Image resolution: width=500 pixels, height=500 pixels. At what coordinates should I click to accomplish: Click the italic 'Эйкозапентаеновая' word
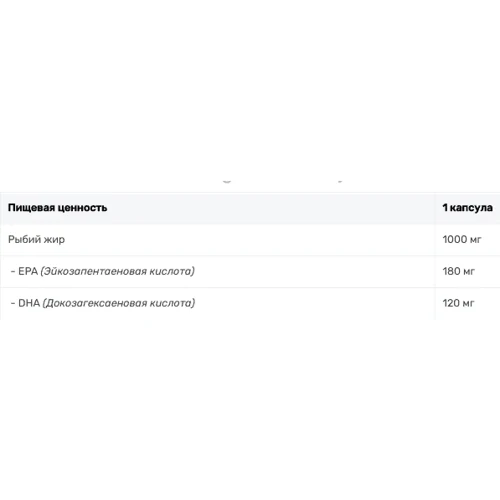tap(94, 271)
